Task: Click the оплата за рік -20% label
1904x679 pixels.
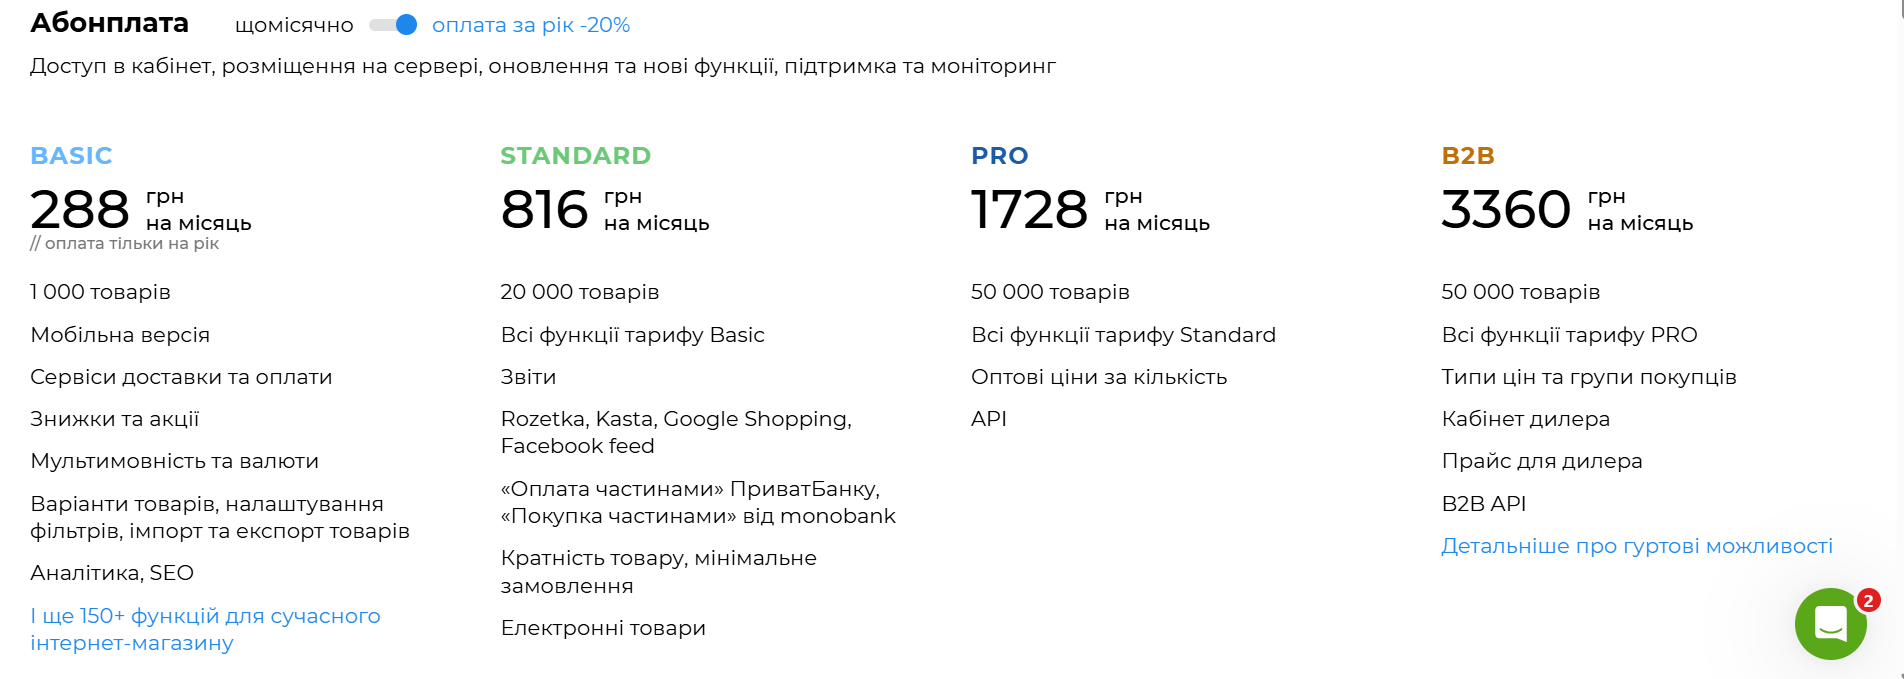Action: [529, 24]
